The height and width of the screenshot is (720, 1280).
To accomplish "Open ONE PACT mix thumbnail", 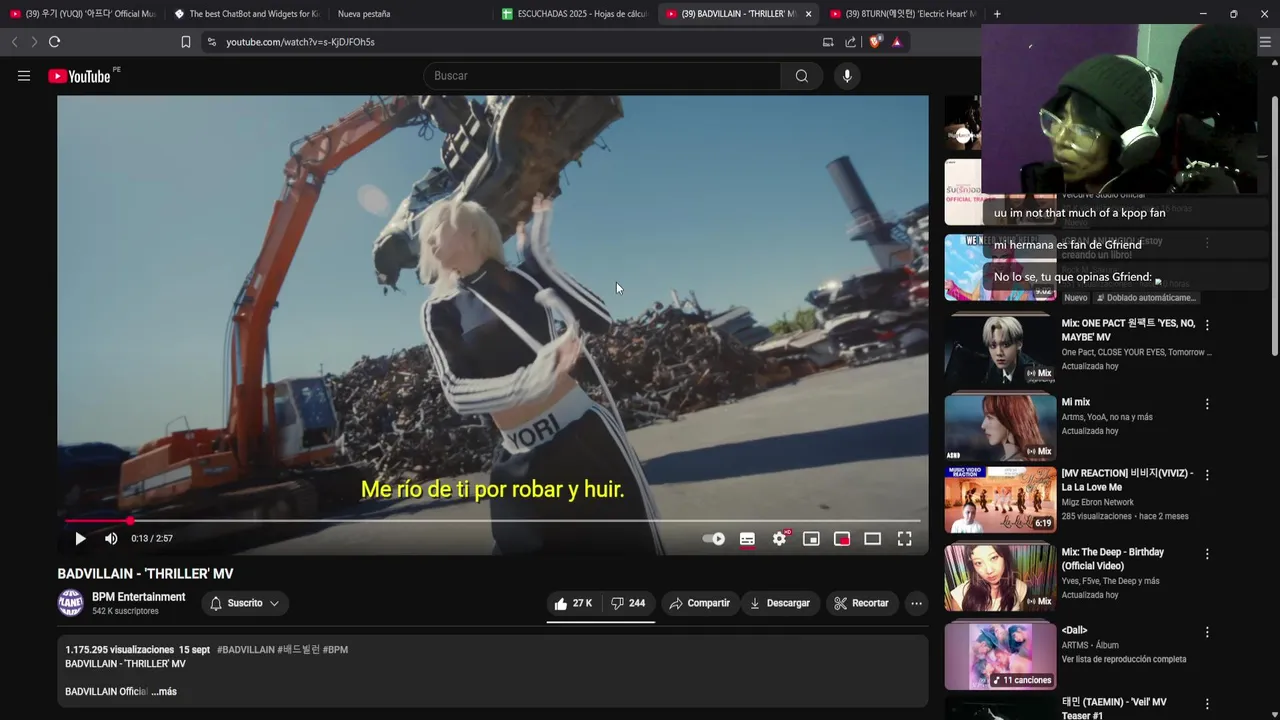I will 1000,350.
